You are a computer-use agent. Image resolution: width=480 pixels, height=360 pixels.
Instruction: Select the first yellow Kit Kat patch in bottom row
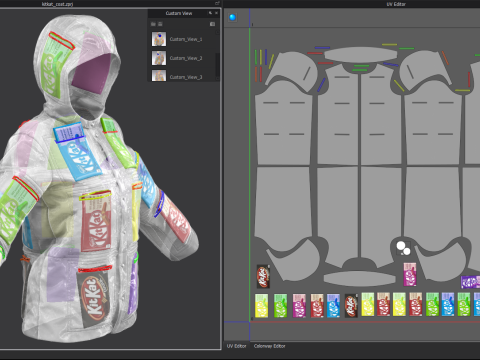[x=261, y=306]
